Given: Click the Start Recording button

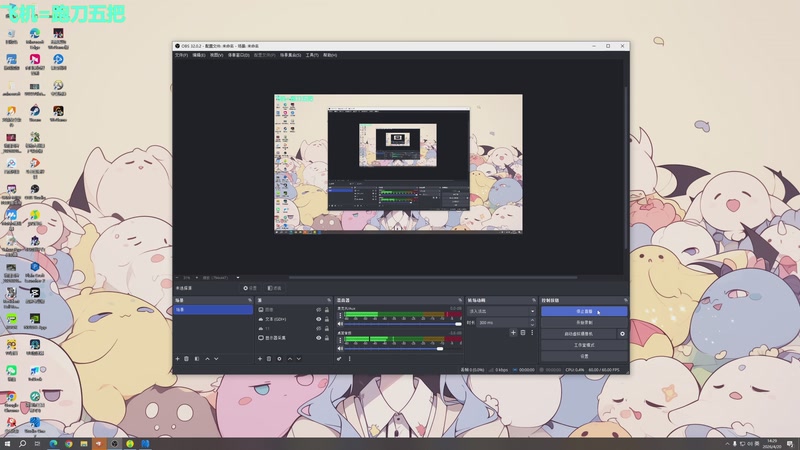Looking at the screenshot, I should [584, 322].
